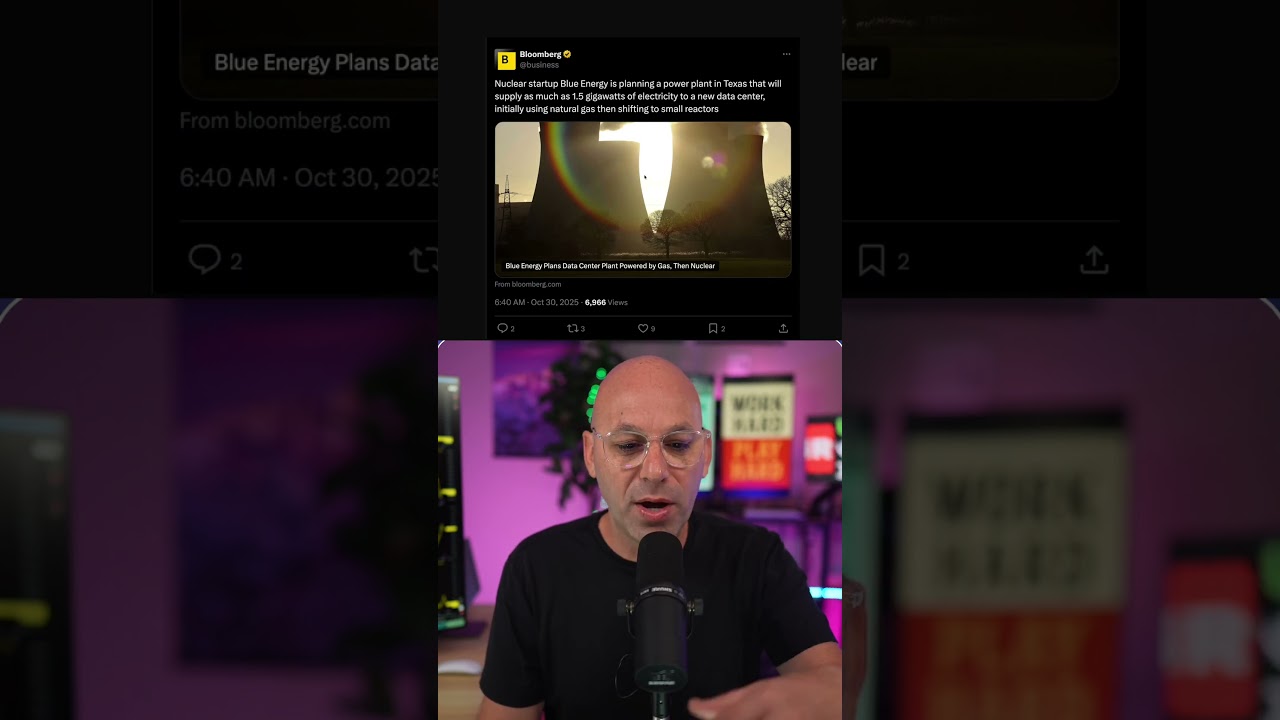Click the '6,966 Views' count
This screenshot has height=720, width=1280.
click(606, 302)
